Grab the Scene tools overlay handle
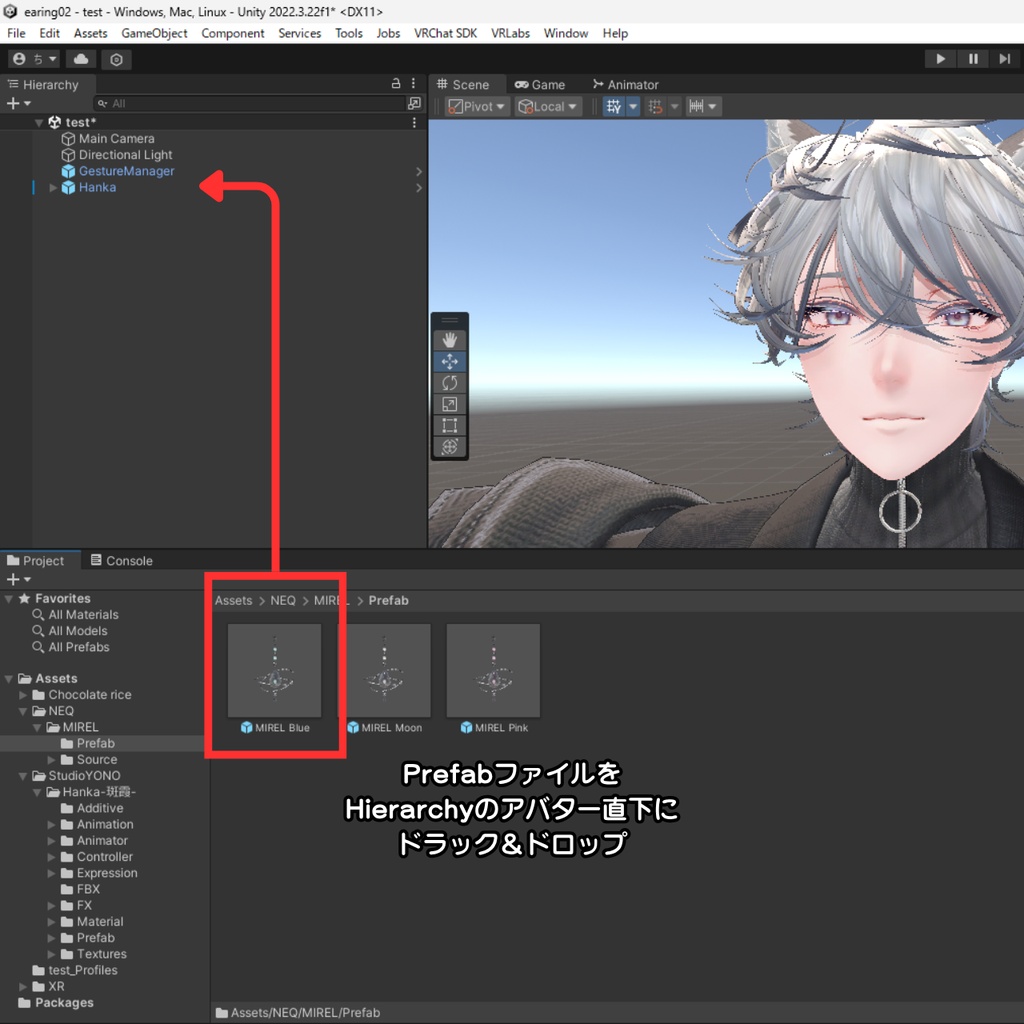The width and height of the screenshot is (1024, 1024). click(449, 320)
